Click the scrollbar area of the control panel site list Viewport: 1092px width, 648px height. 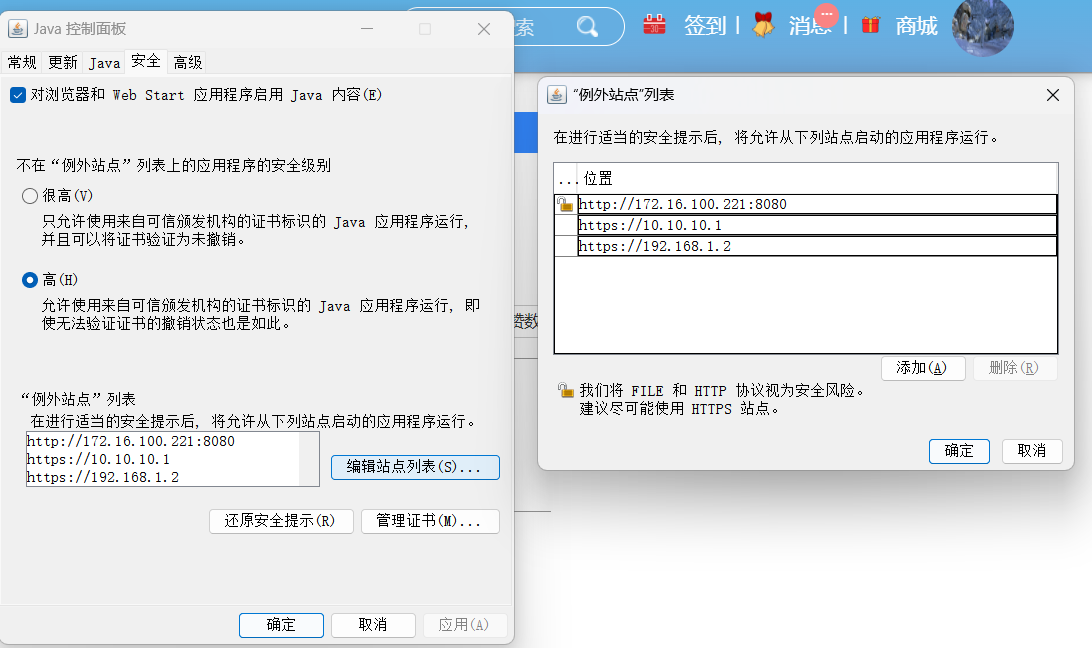tap(309, 459)
